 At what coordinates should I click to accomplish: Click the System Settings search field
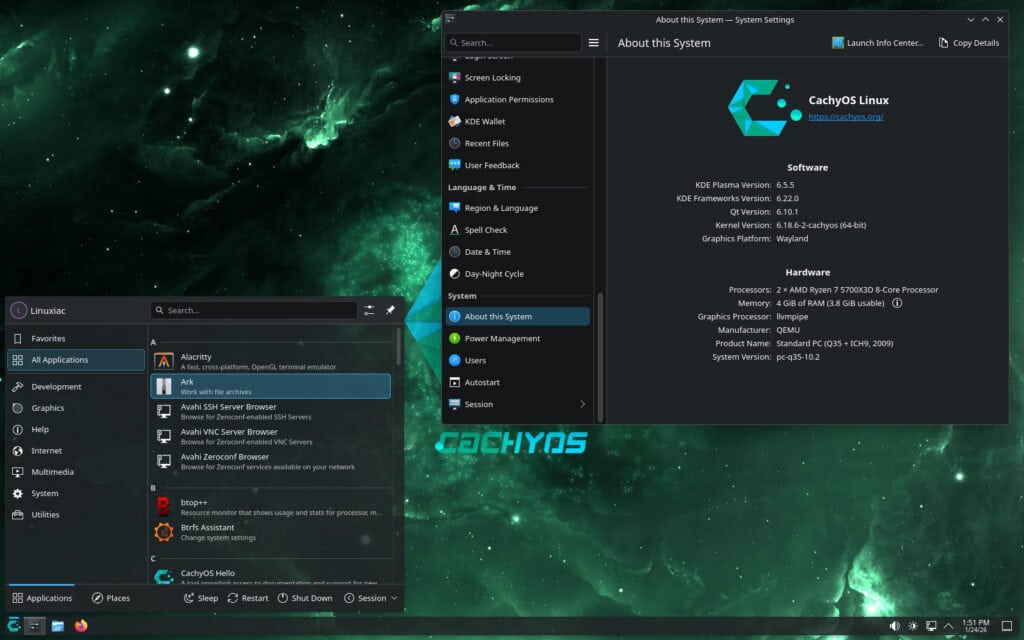(x=513, y=43)
